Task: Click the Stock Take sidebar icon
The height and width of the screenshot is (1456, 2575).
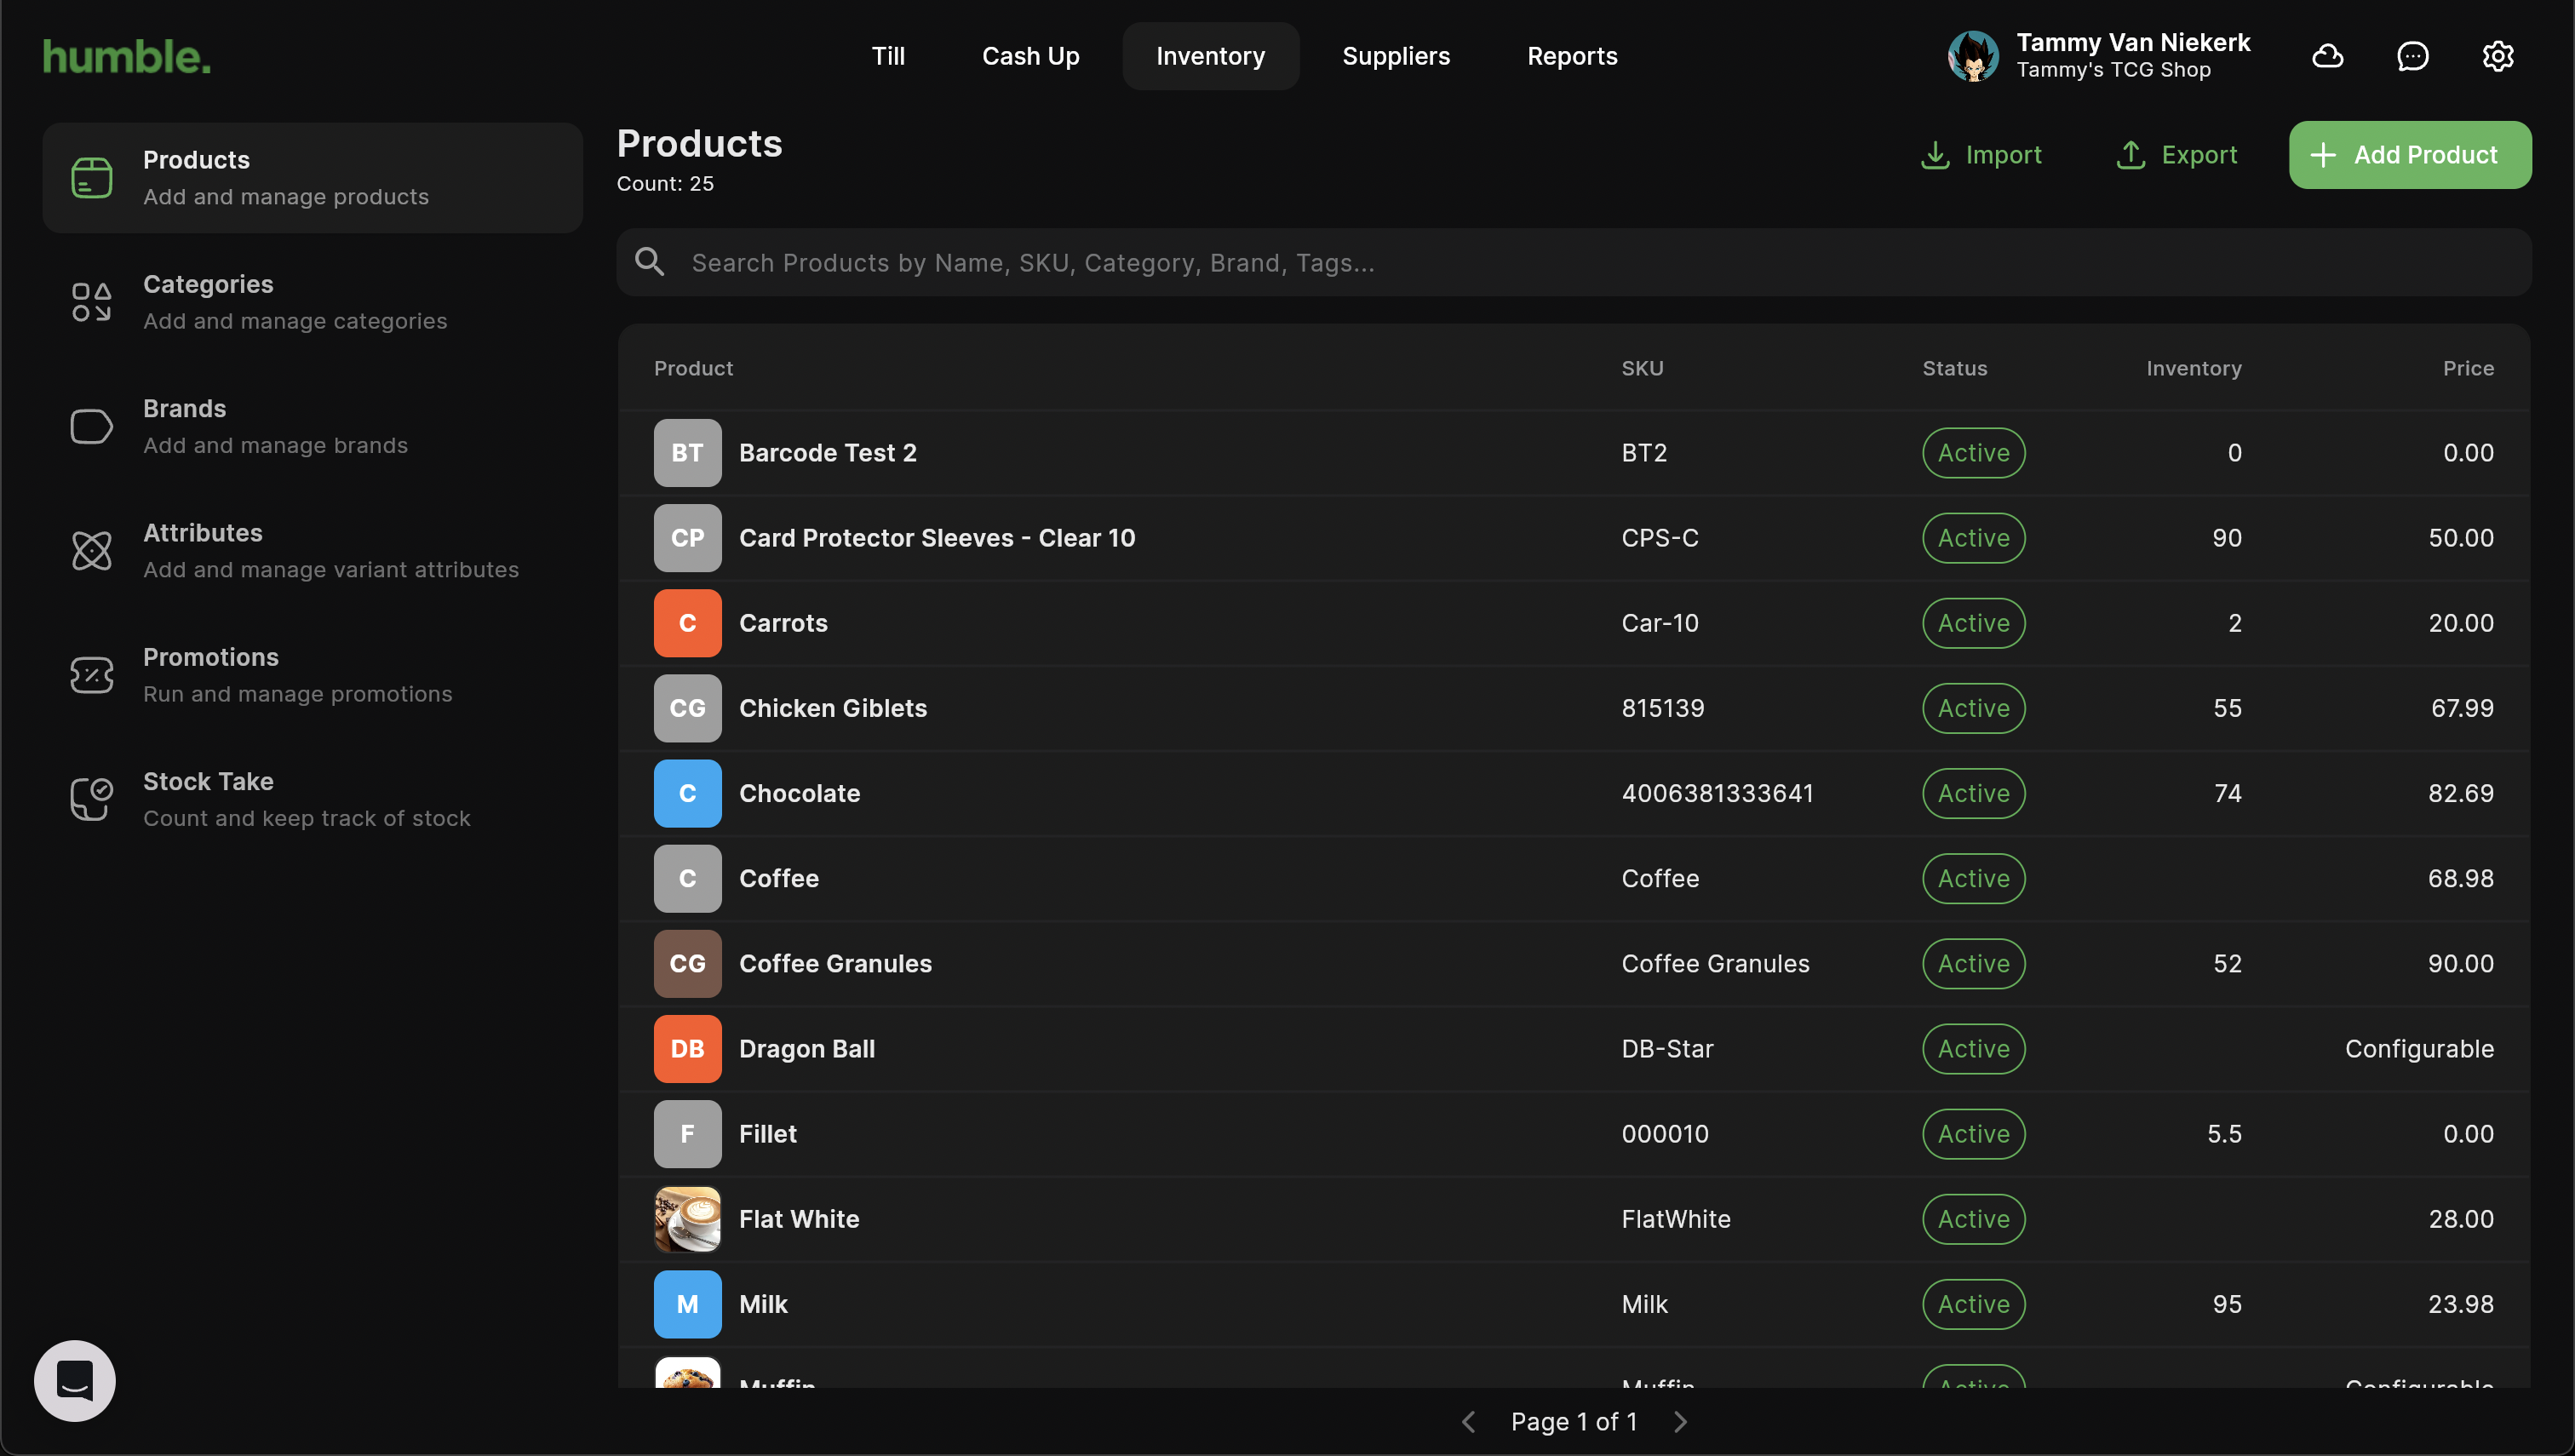Action: pyautogui.click(x=91, y=799)
